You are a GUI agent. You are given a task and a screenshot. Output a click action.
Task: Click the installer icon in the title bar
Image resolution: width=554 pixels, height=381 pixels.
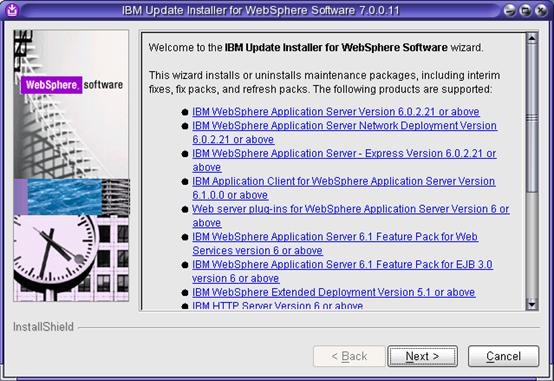tap(12, 10)
